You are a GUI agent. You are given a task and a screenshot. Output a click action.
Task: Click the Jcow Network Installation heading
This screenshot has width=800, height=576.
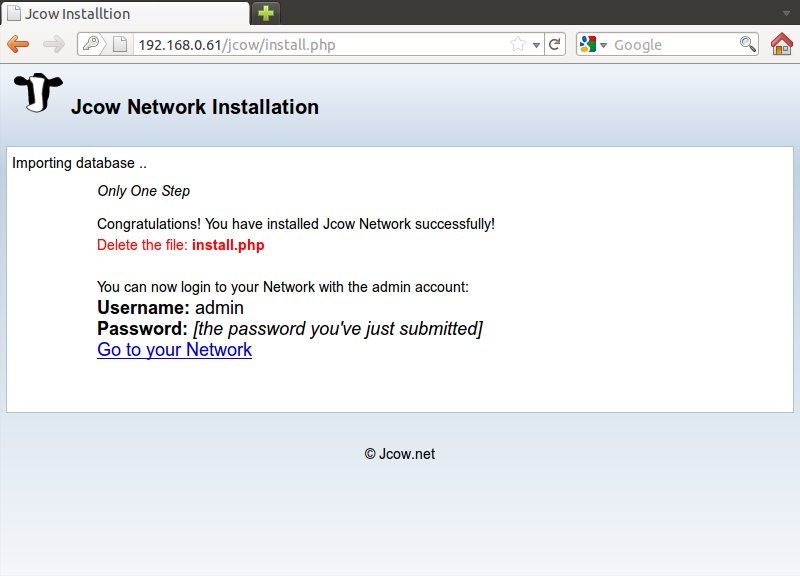click(x=195, y=107)
